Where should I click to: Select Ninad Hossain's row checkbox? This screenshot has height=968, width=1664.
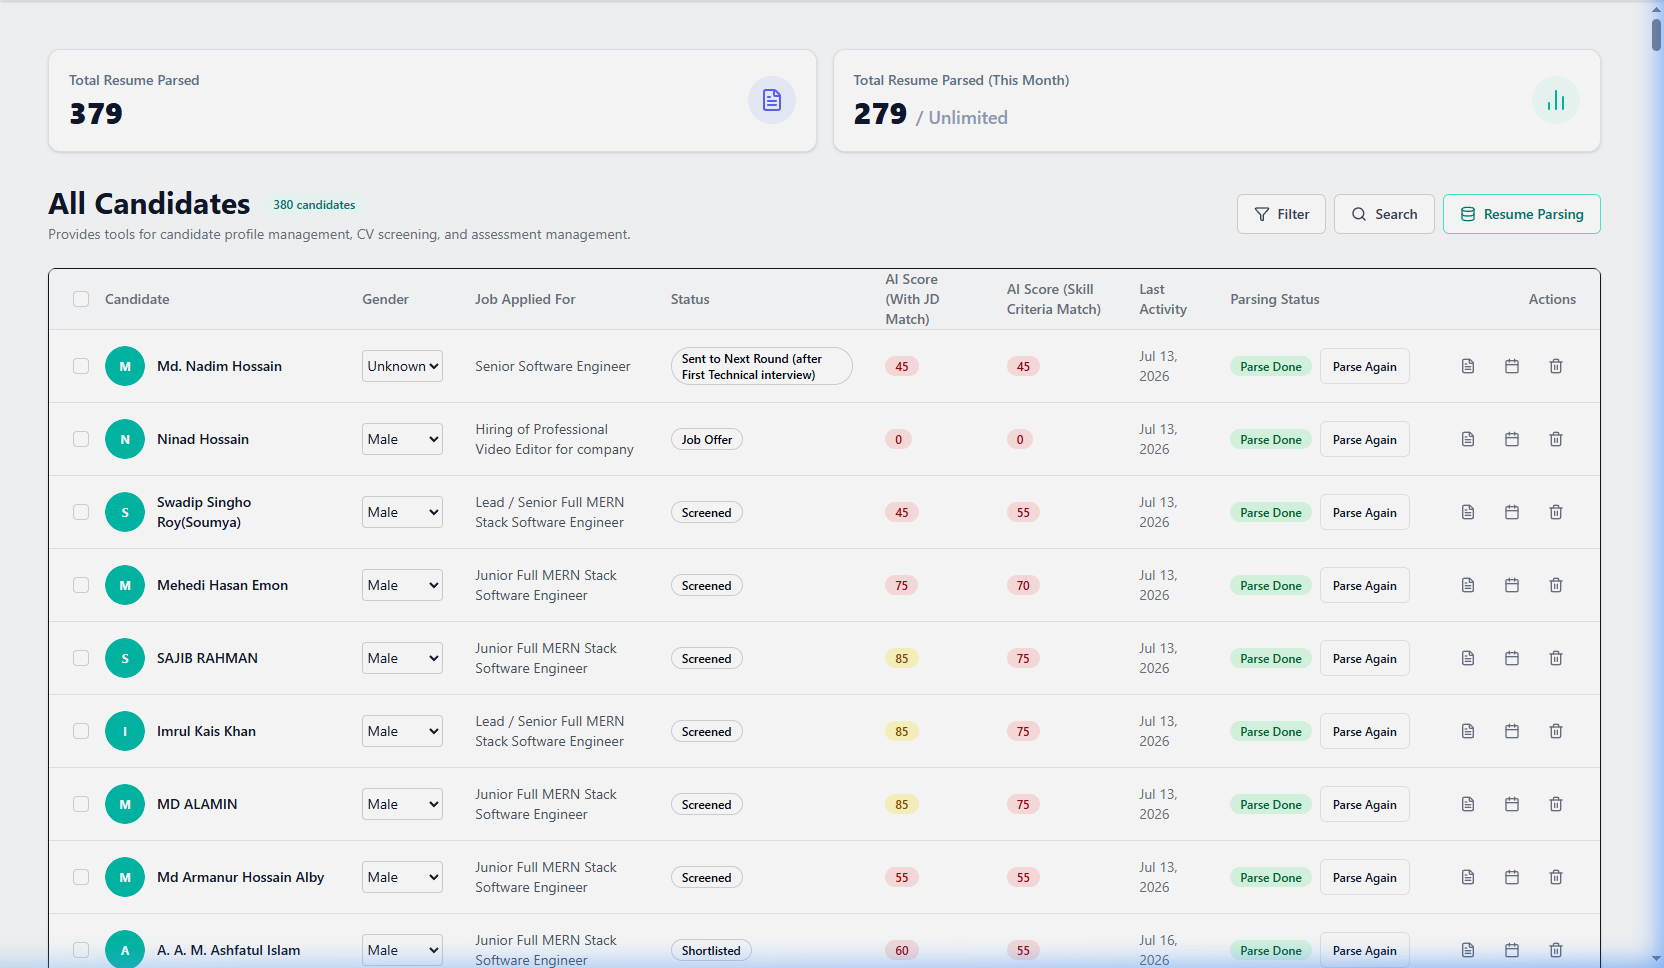click(81, 439)
